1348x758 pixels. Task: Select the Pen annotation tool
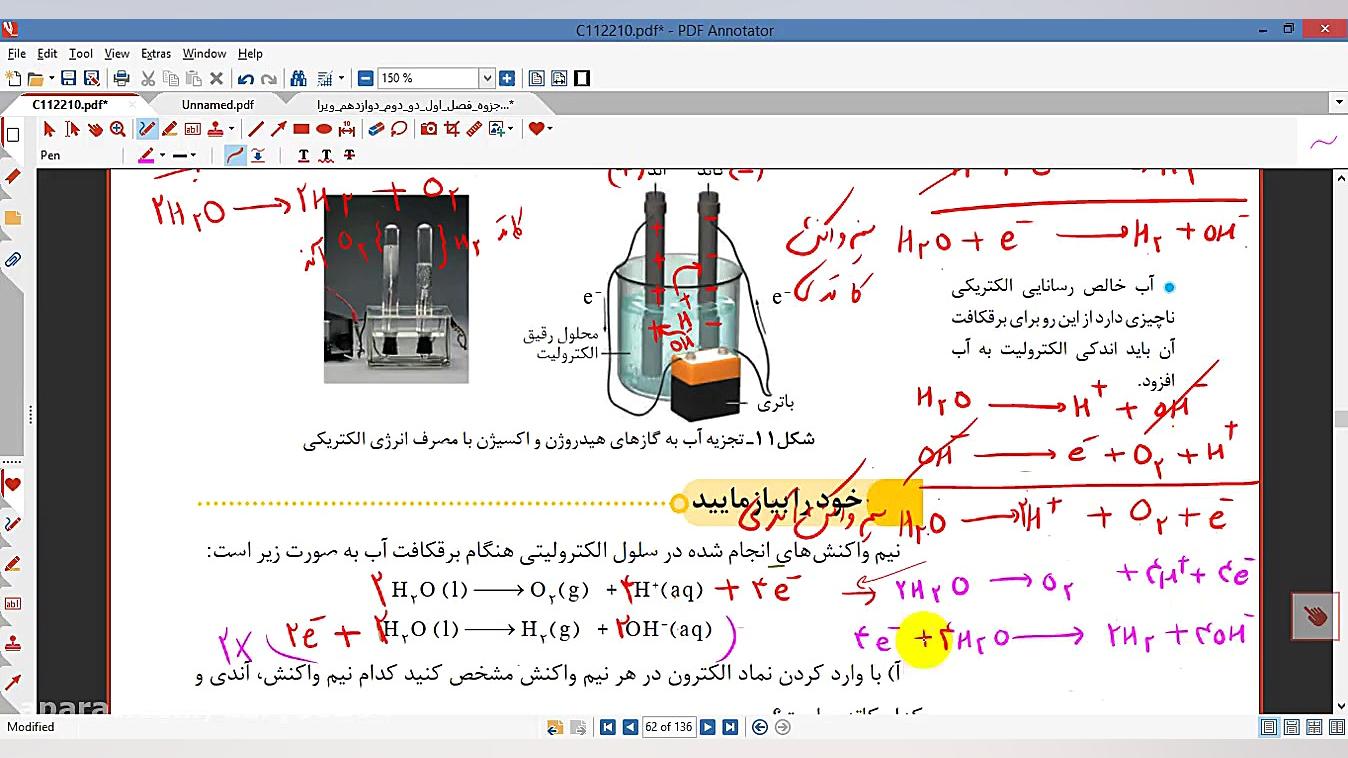[x=145, y=128]
